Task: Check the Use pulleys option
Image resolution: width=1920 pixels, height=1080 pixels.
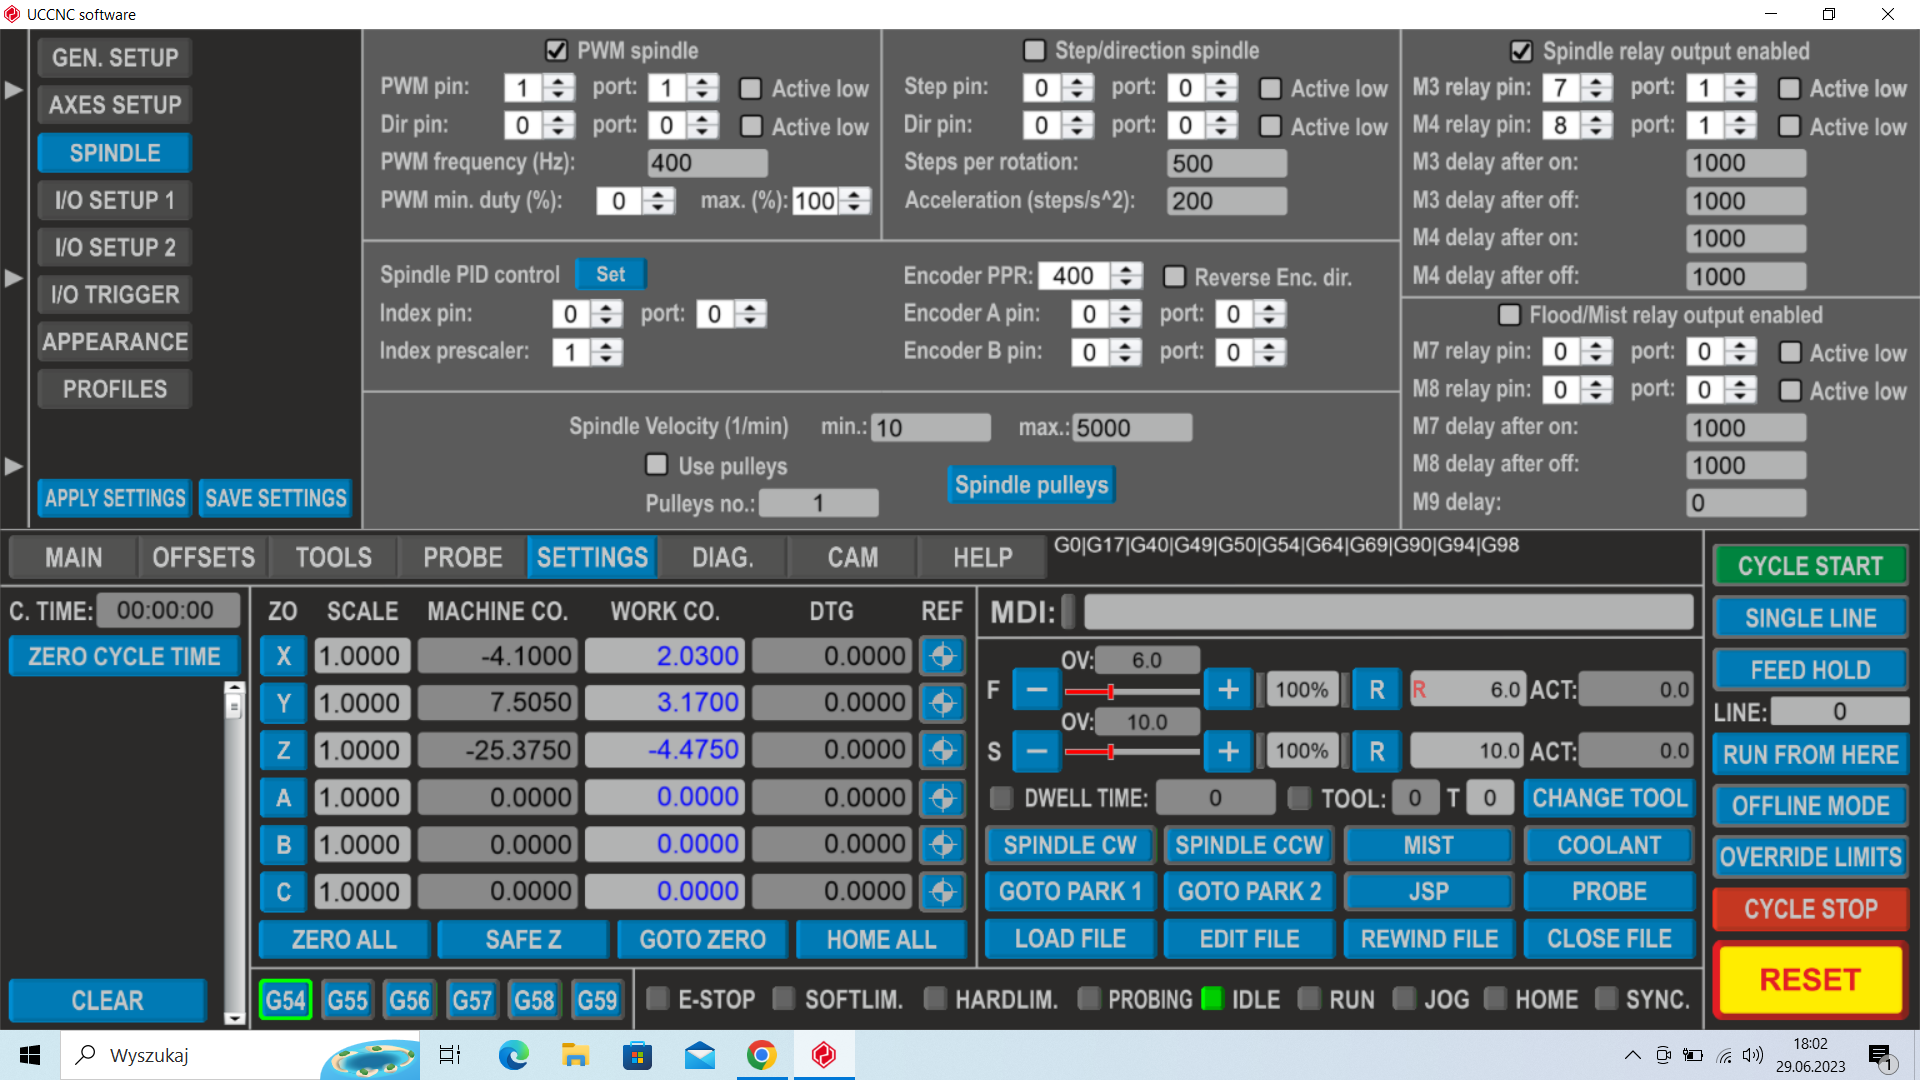Action: (656, 465)
